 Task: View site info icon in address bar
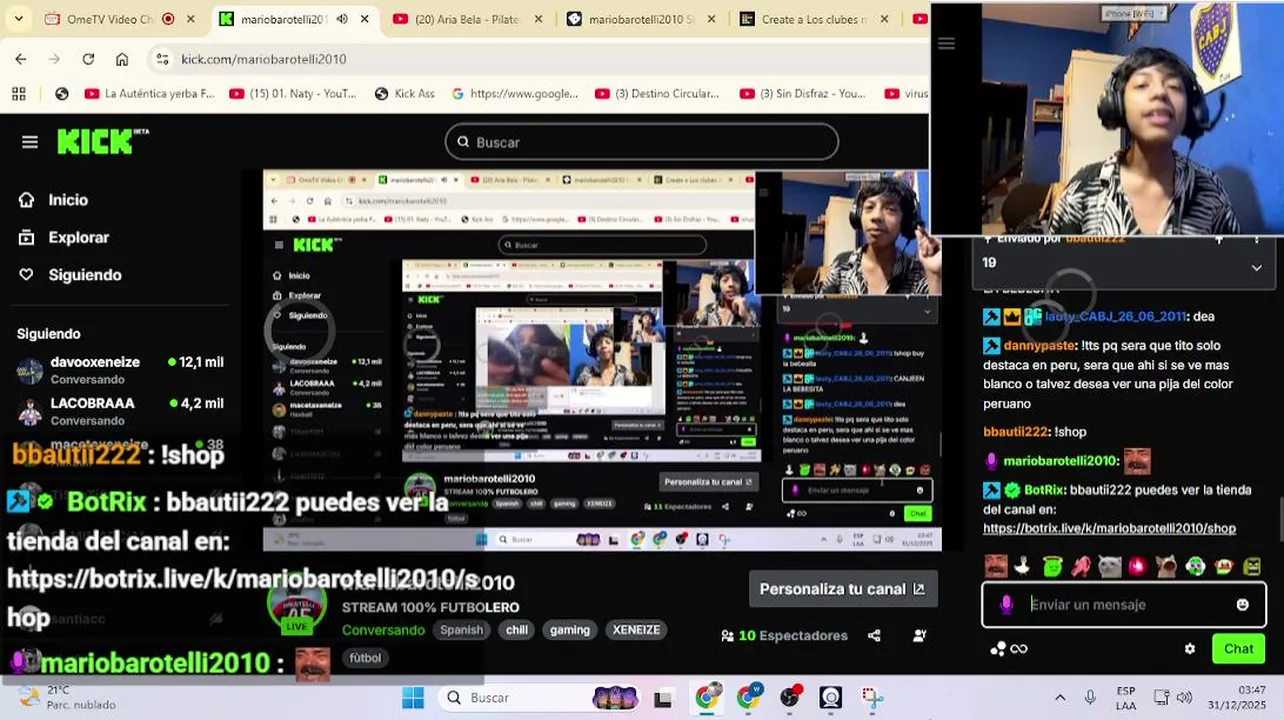163,59
